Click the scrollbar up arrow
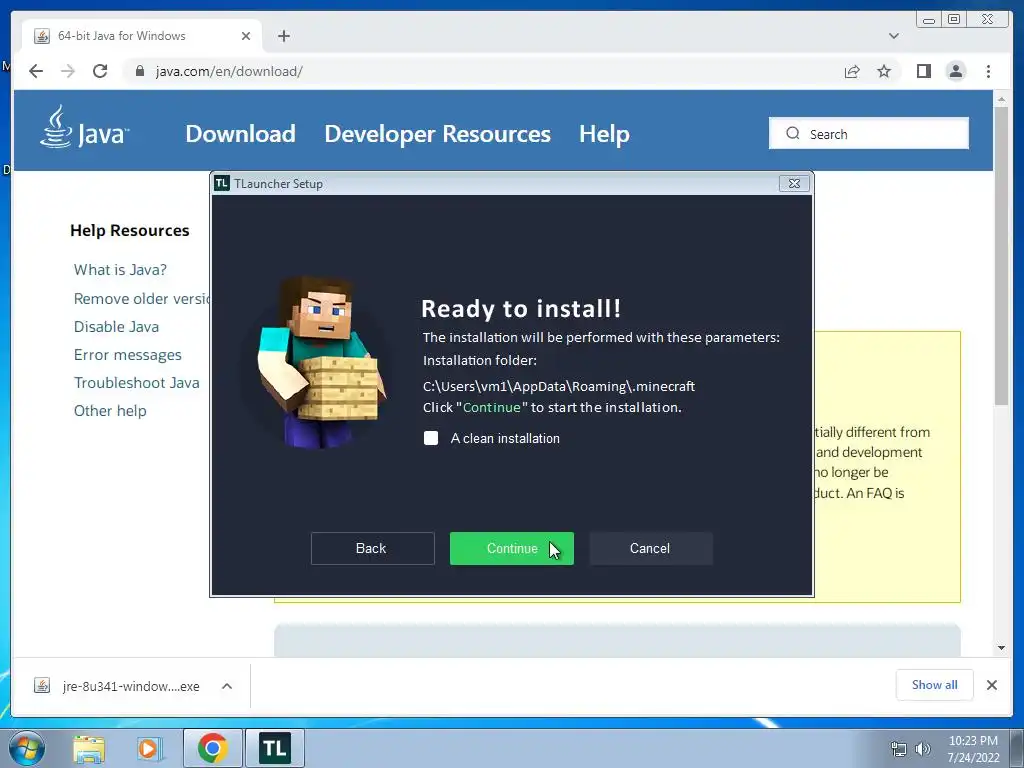The image size is (1024, 768). (x=1001, y=99)
